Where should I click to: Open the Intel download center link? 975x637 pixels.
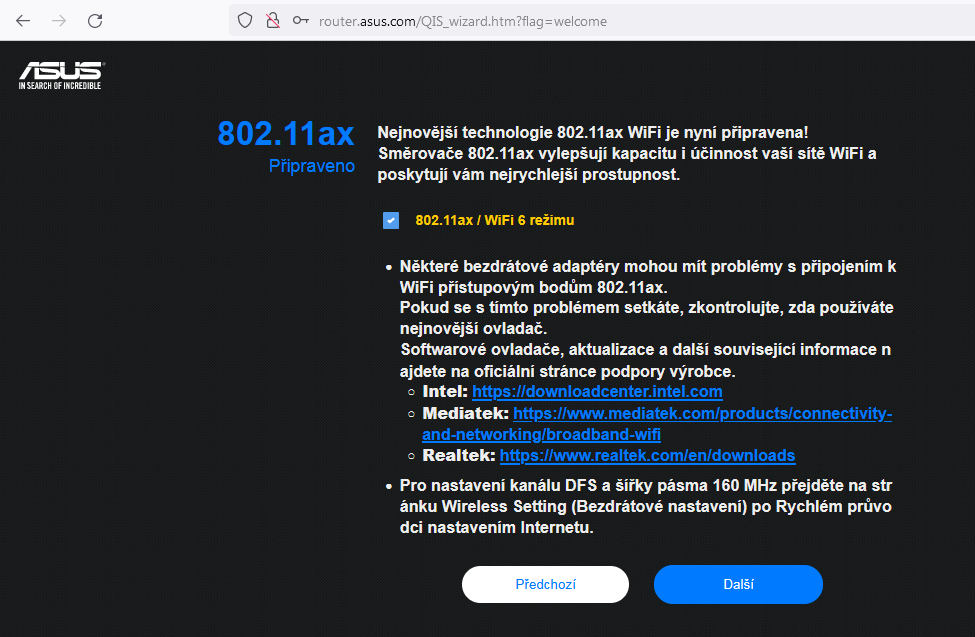pos(597,392)
